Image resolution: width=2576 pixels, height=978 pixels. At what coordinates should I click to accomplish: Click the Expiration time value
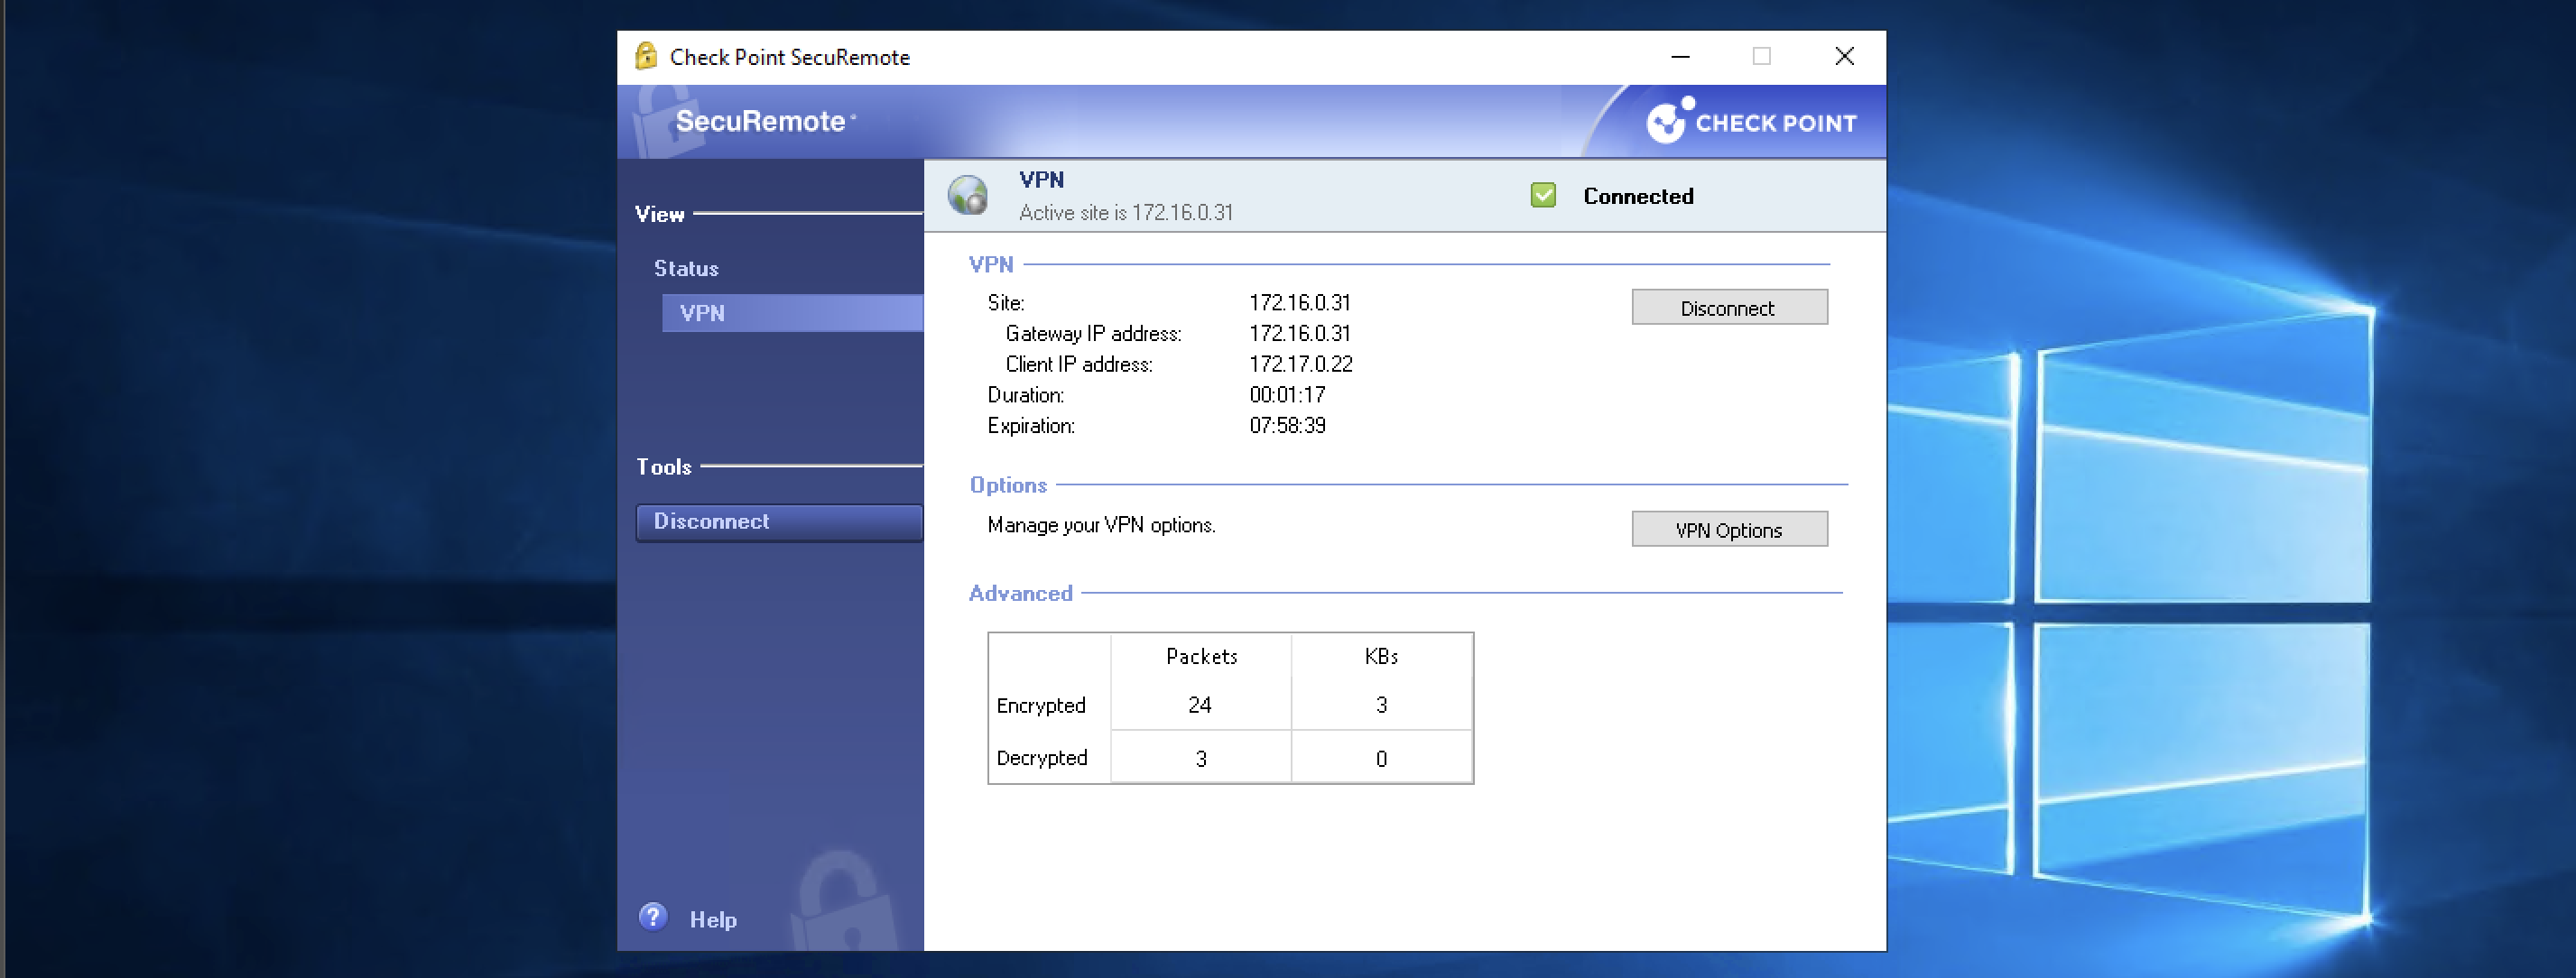1287,425
